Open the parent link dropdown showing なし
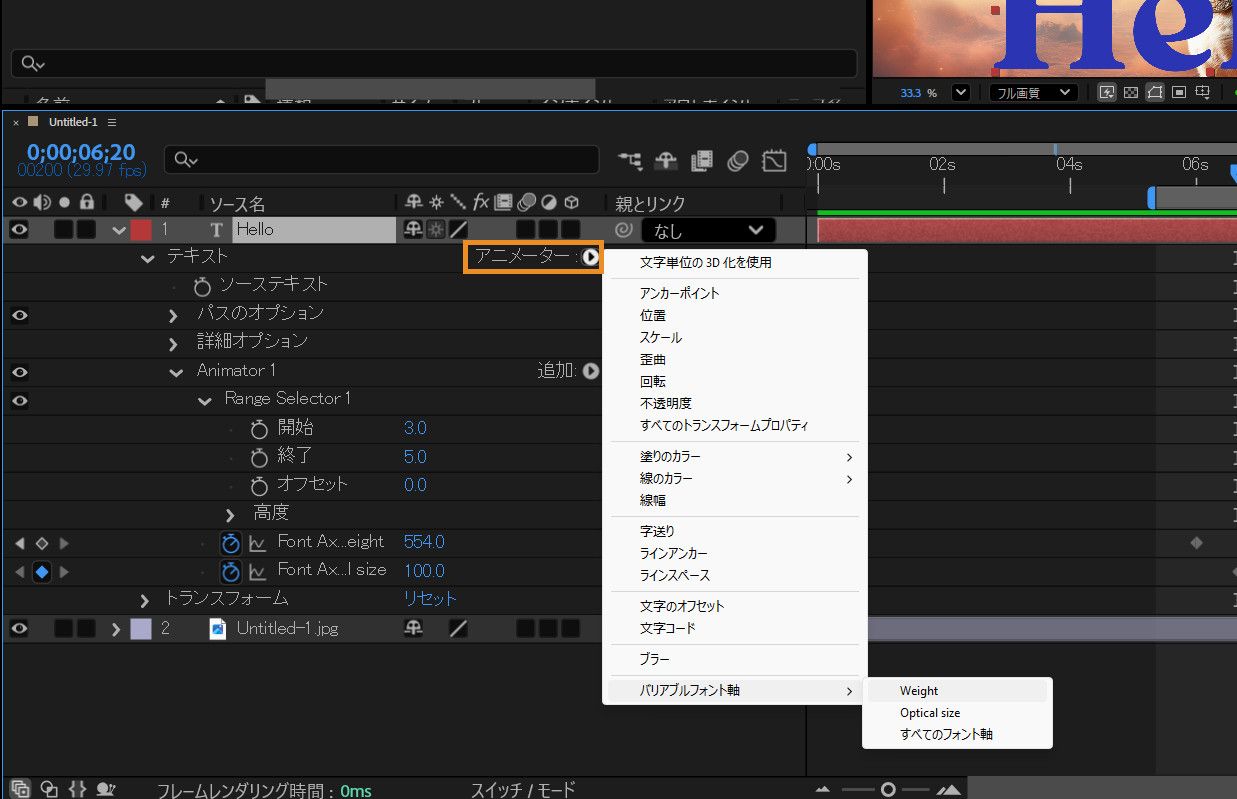This screenshot has height=799, width=1237. 709,229
